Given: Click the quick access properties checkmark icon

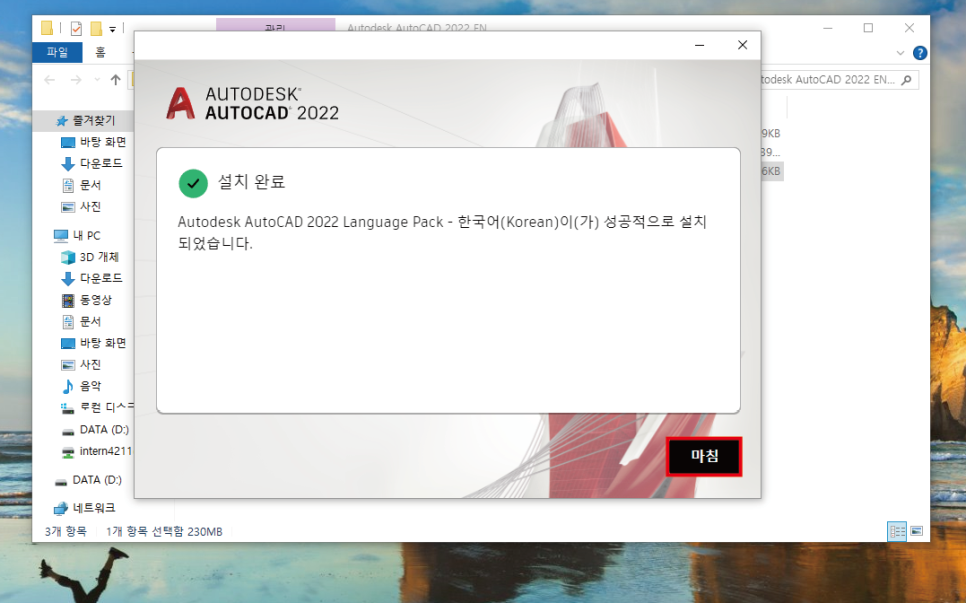Looking at the screenshot, I should point(76,28).
